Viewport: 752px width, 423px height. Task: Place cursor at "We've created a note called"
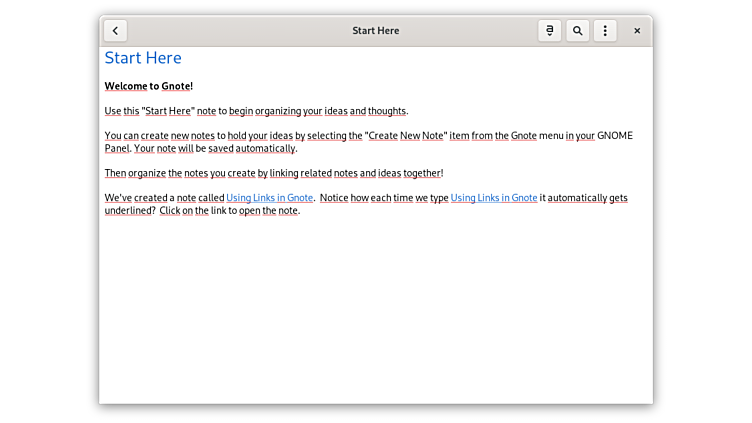coord(164,198)
